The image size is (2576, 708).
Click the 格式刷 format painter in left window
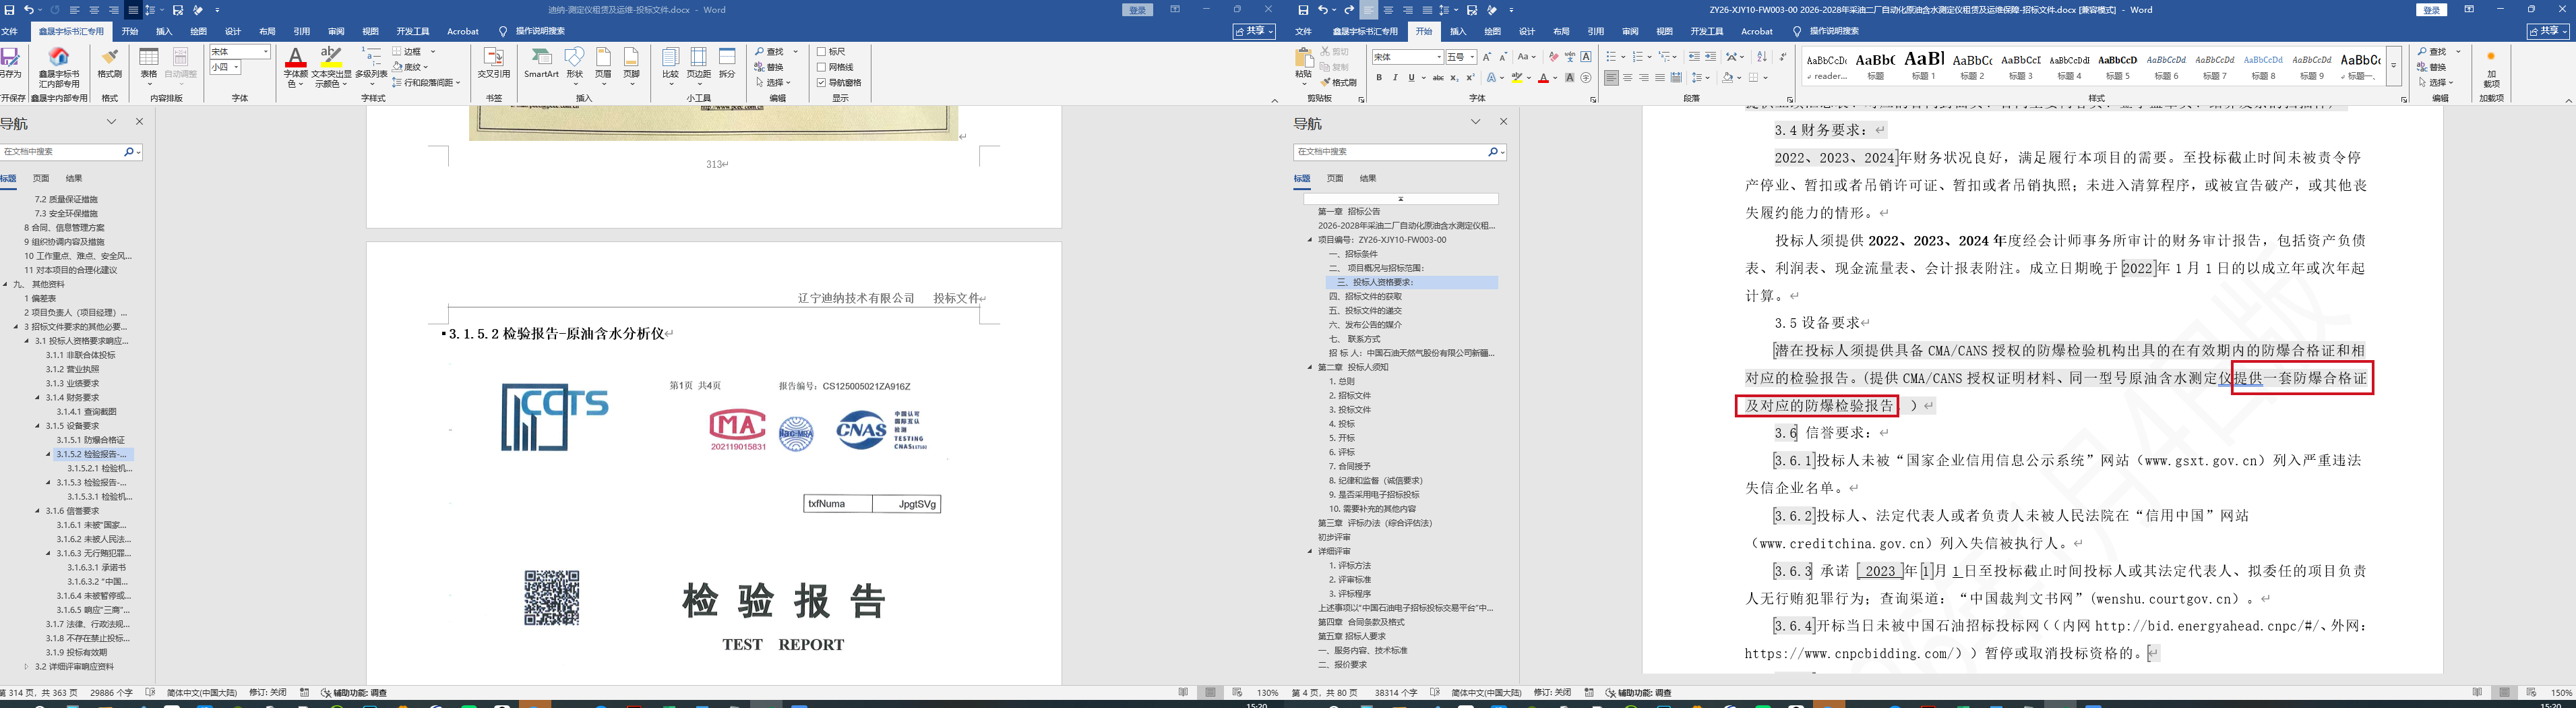[x=109, y=62]
